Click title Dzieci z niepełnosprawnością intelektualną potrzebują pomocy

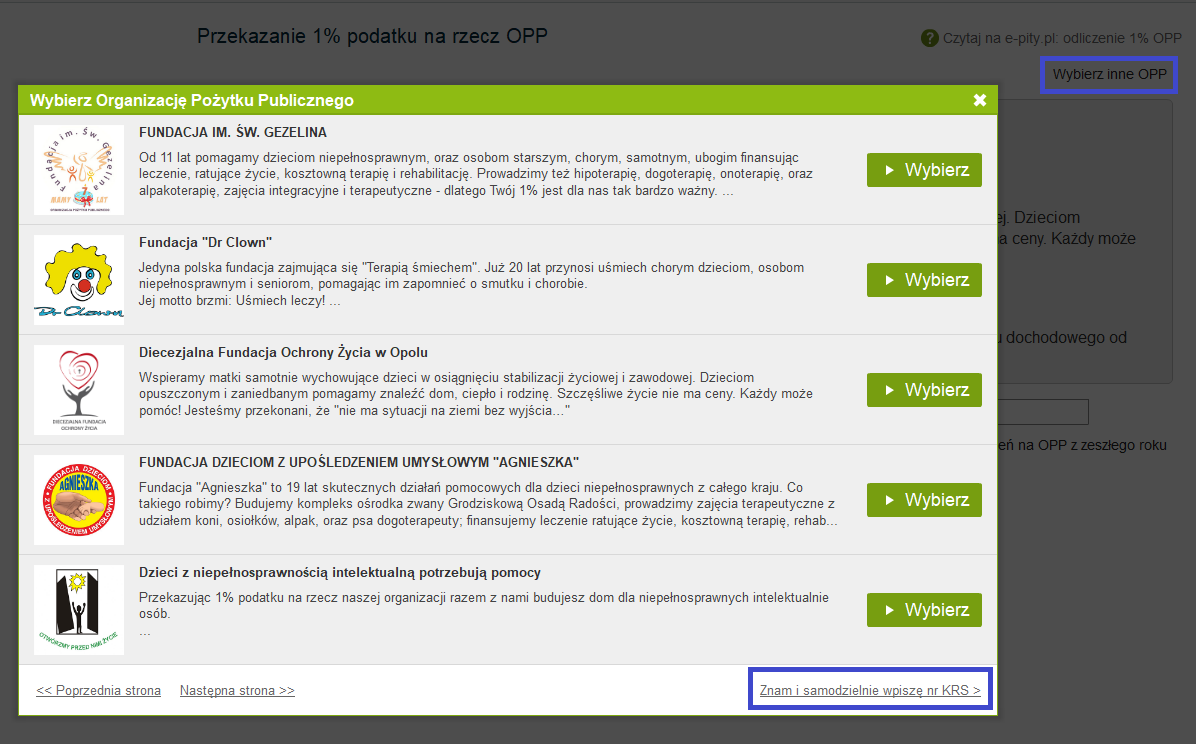tap(339, 572)
